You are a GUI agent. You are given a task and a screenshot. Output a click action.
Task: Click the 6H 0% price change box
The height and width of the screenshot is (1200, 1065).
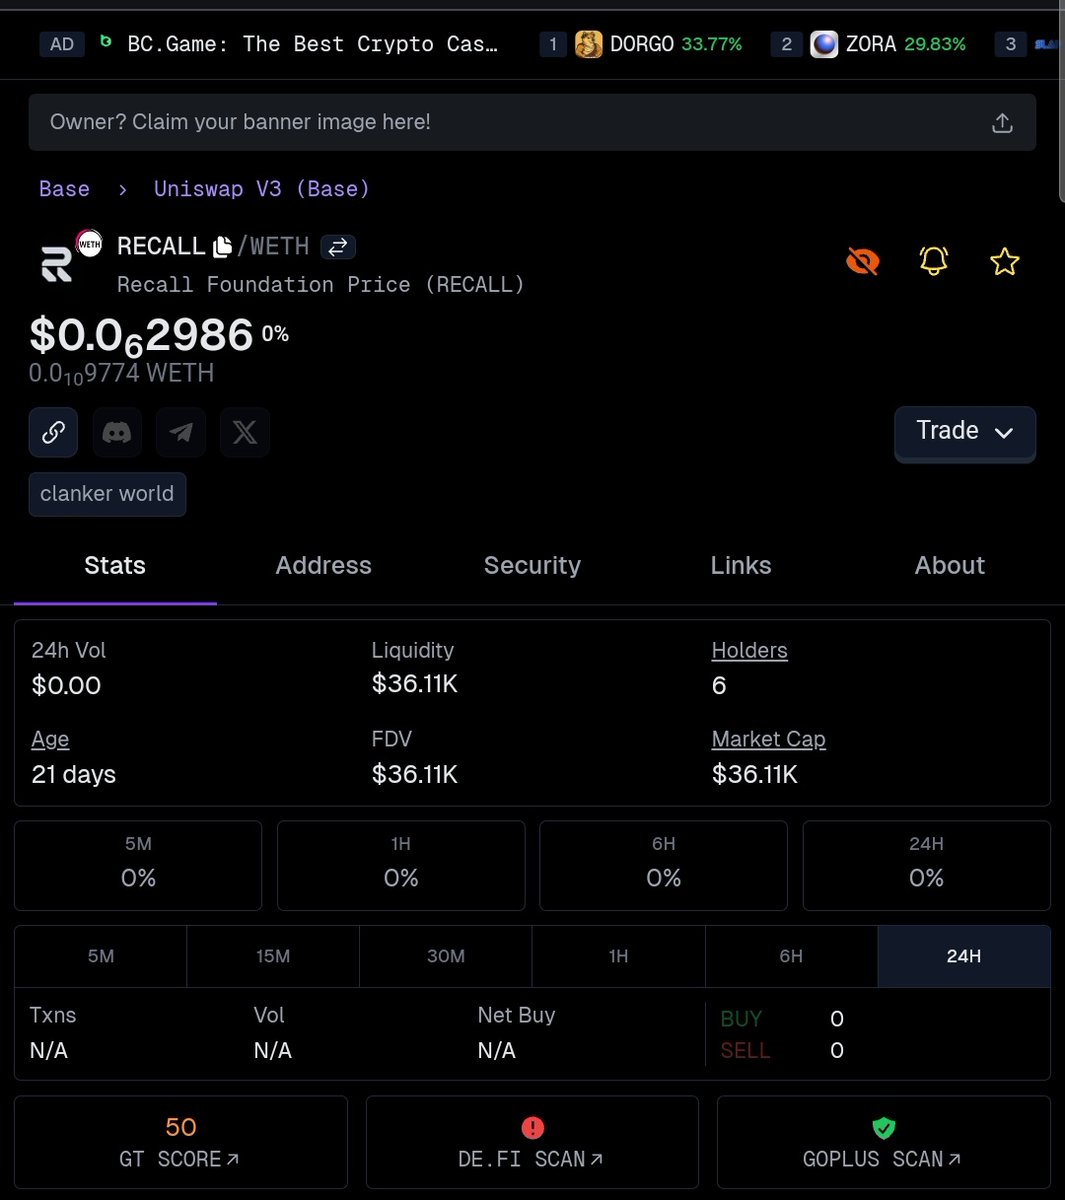pos(664,866)
